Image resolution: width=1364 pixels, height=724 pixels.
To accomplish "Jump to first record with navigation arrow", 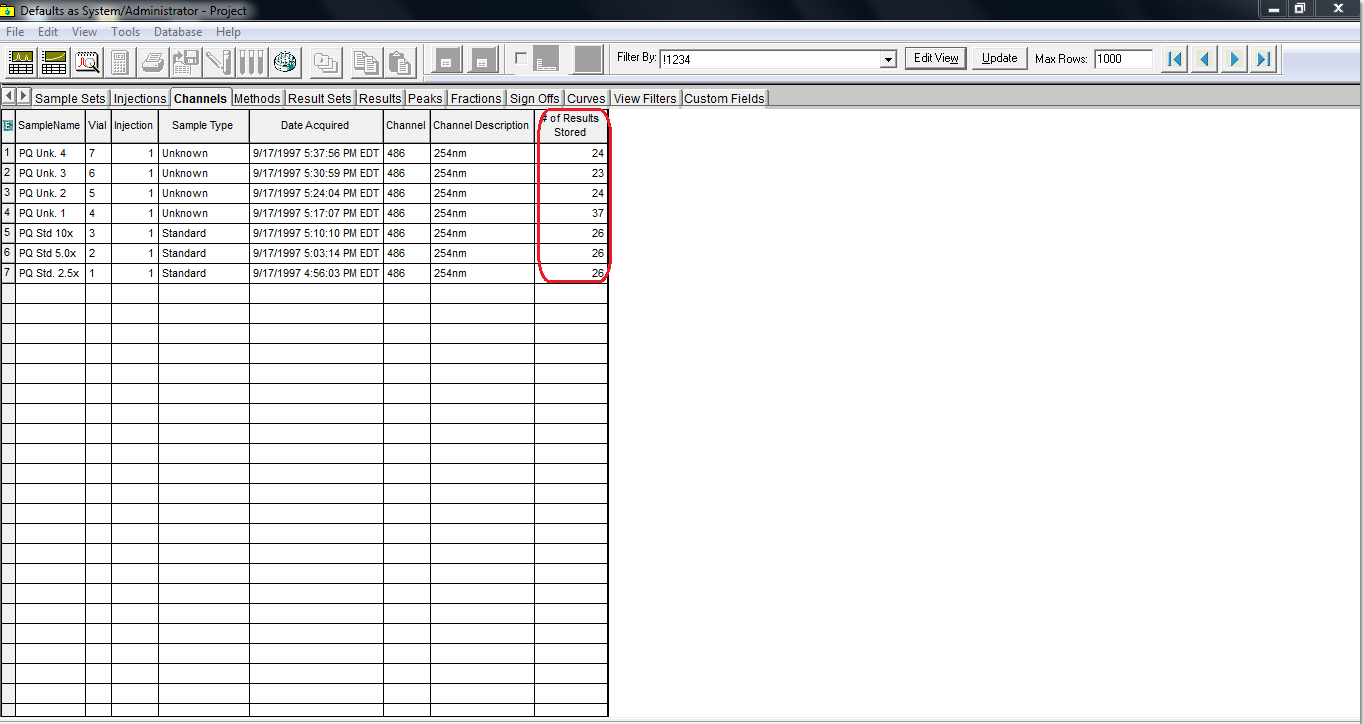I will [1174, 59].
